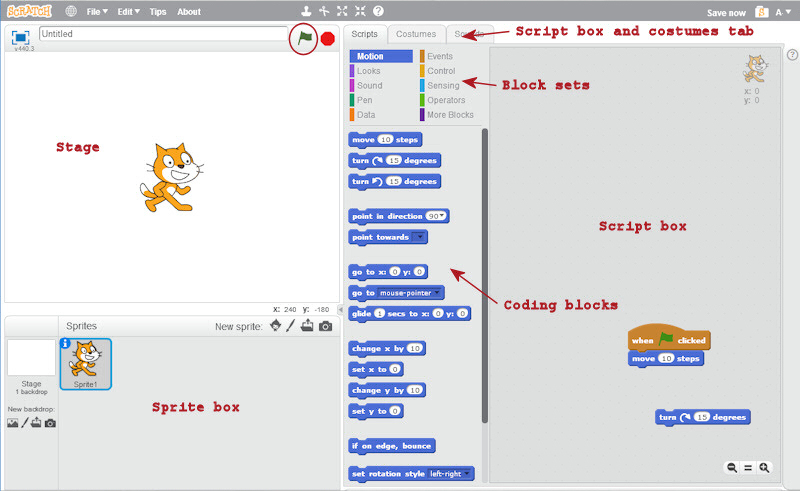This screenshot has width=800, height=491.
Task: Open My Stuff folder icon
Action: click(x=762, y=12)
